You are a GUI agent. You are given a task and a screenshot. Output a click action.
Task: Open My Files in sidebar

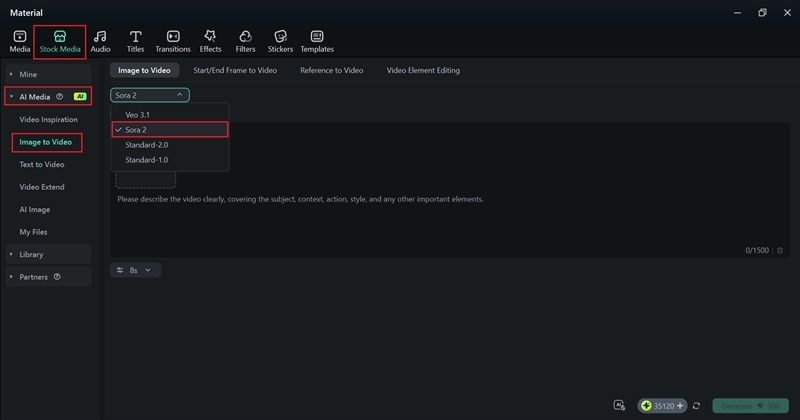33,232
